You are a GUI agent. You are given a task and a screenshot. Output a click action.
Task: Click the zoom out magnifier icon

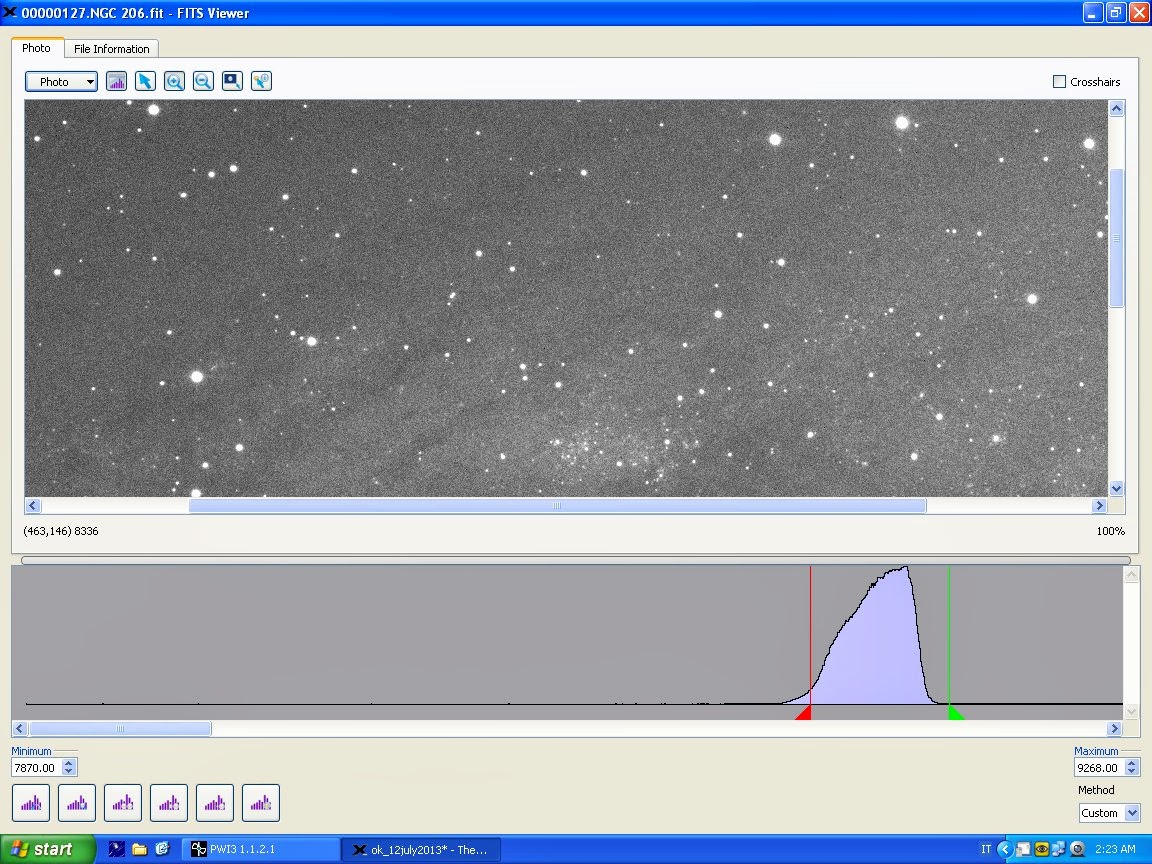click(203, 82)
